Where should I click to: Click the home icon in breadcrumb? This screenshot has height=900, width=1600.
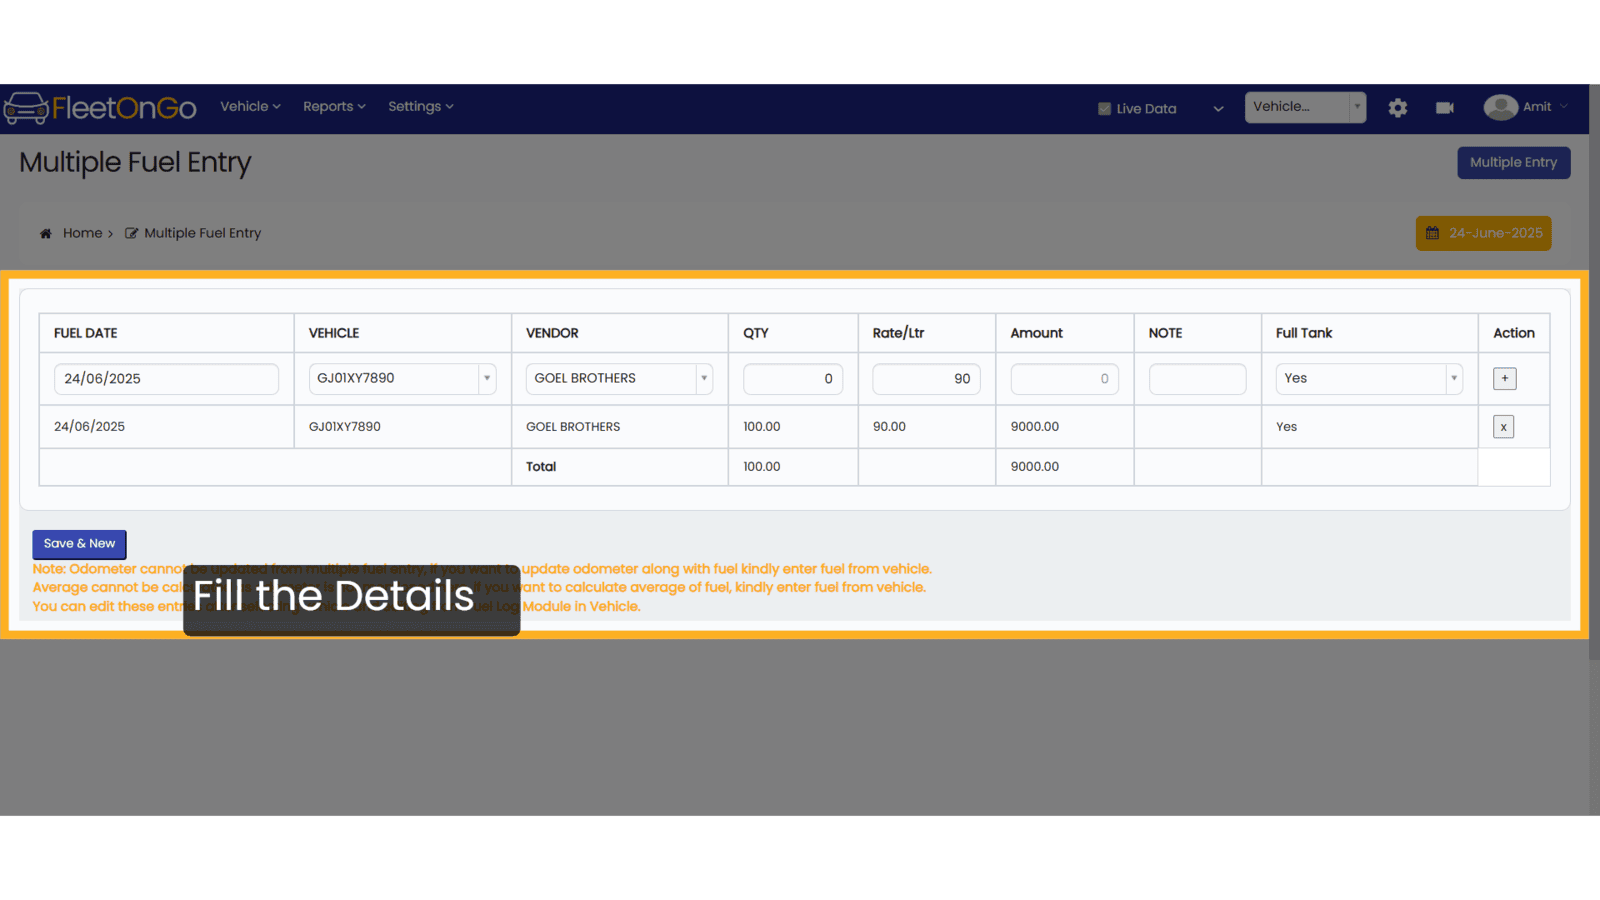click(45, 233)
